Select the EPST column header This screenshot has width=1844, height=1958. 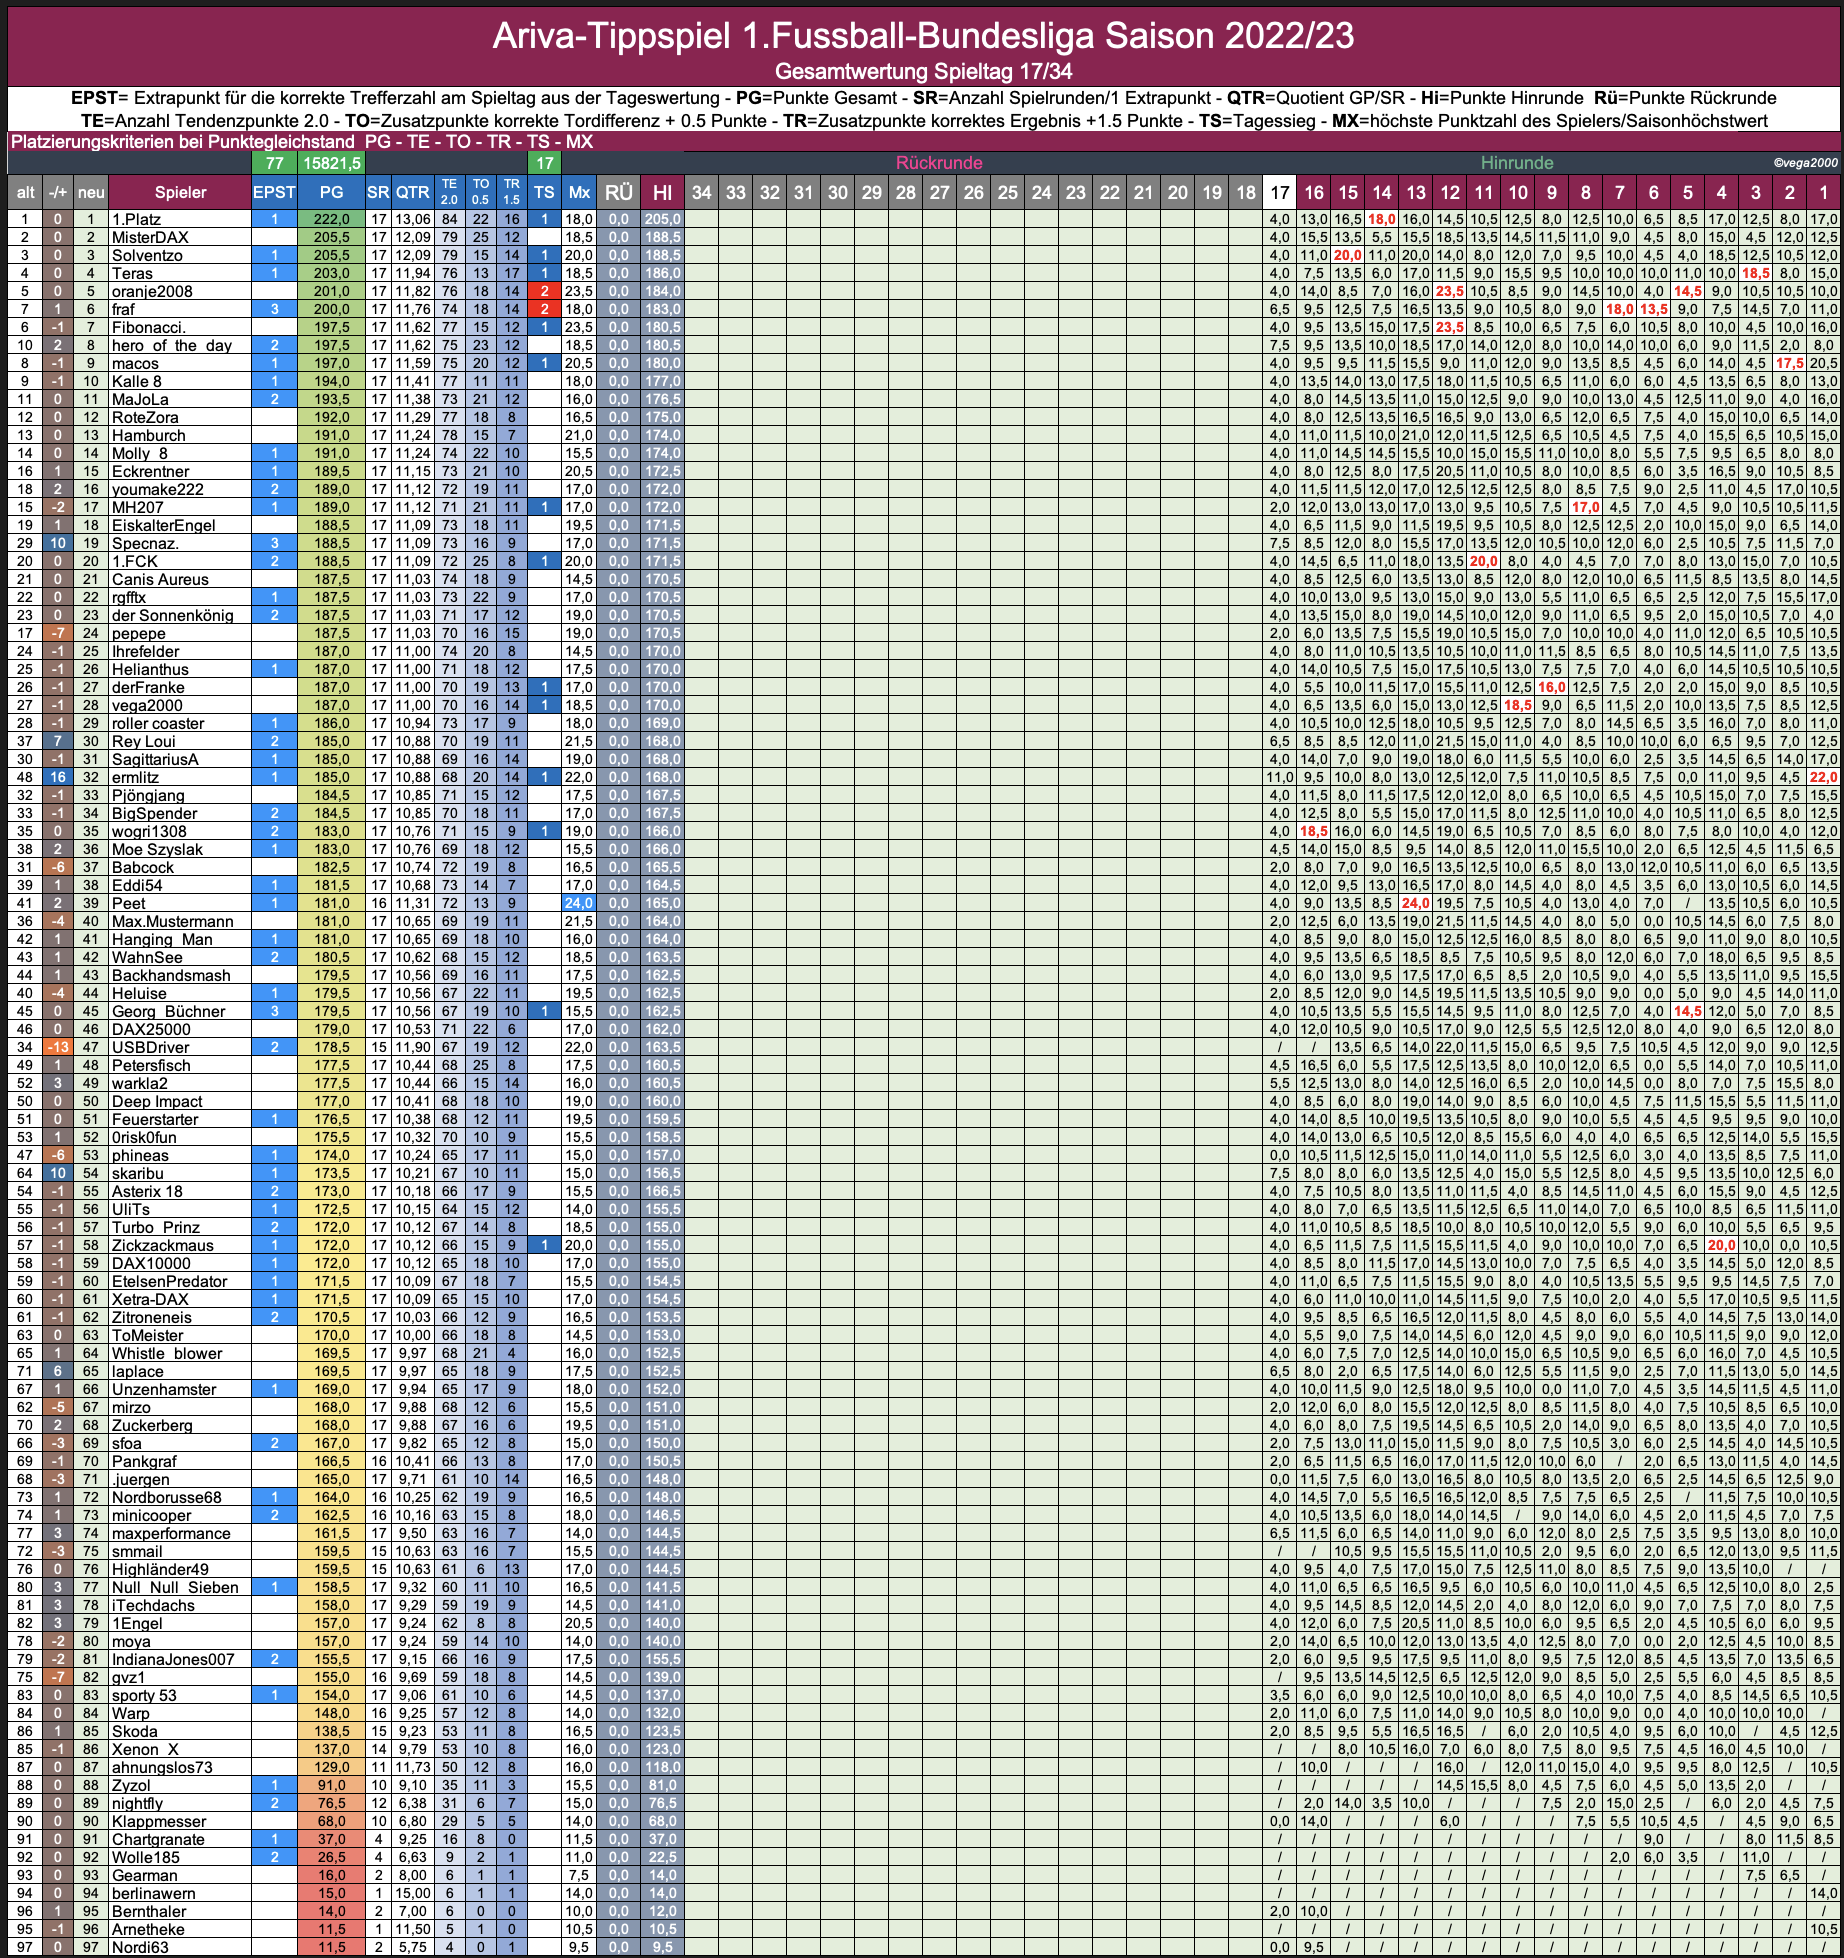pyautogui.click(x=274, y=192)
